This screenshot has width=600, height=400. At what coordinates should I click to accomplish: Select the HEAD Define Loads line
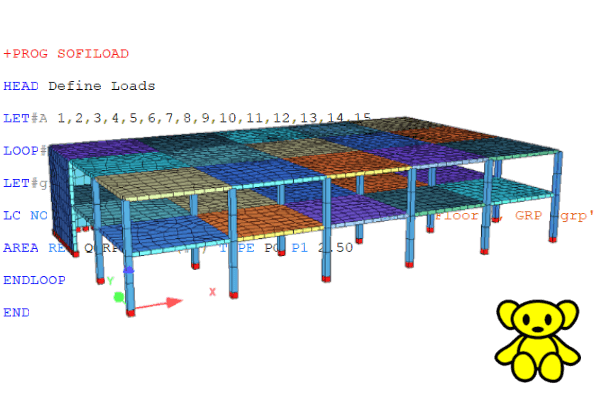pos(80,86)
